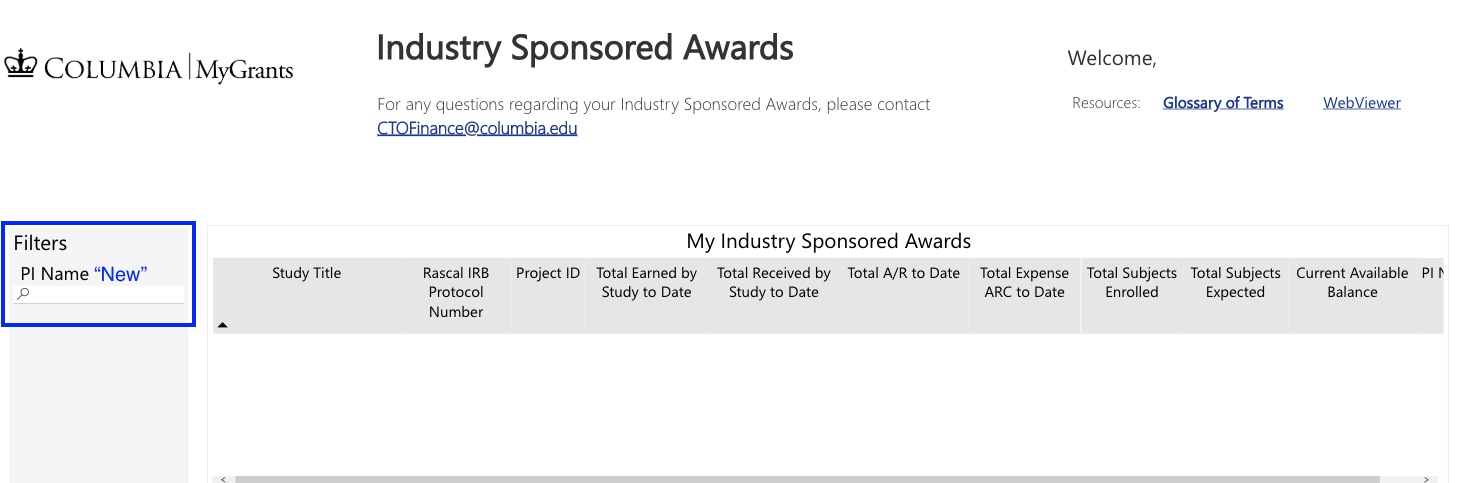Screen dimensions: 1466x483
Task: Click the magnifier icon in PI Name filter
Action: (x=24, y=294)
